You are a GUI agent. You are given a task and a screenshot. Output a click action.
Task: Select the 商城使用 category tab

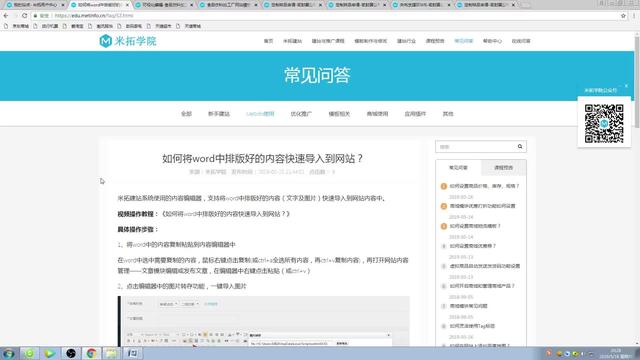point(377,114)
